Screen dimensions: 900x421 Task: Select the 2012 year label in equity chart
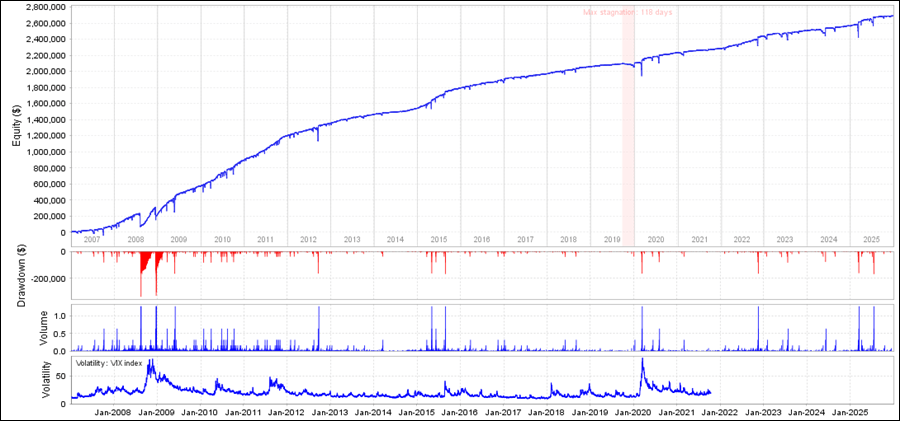click(x=308, y=240)
